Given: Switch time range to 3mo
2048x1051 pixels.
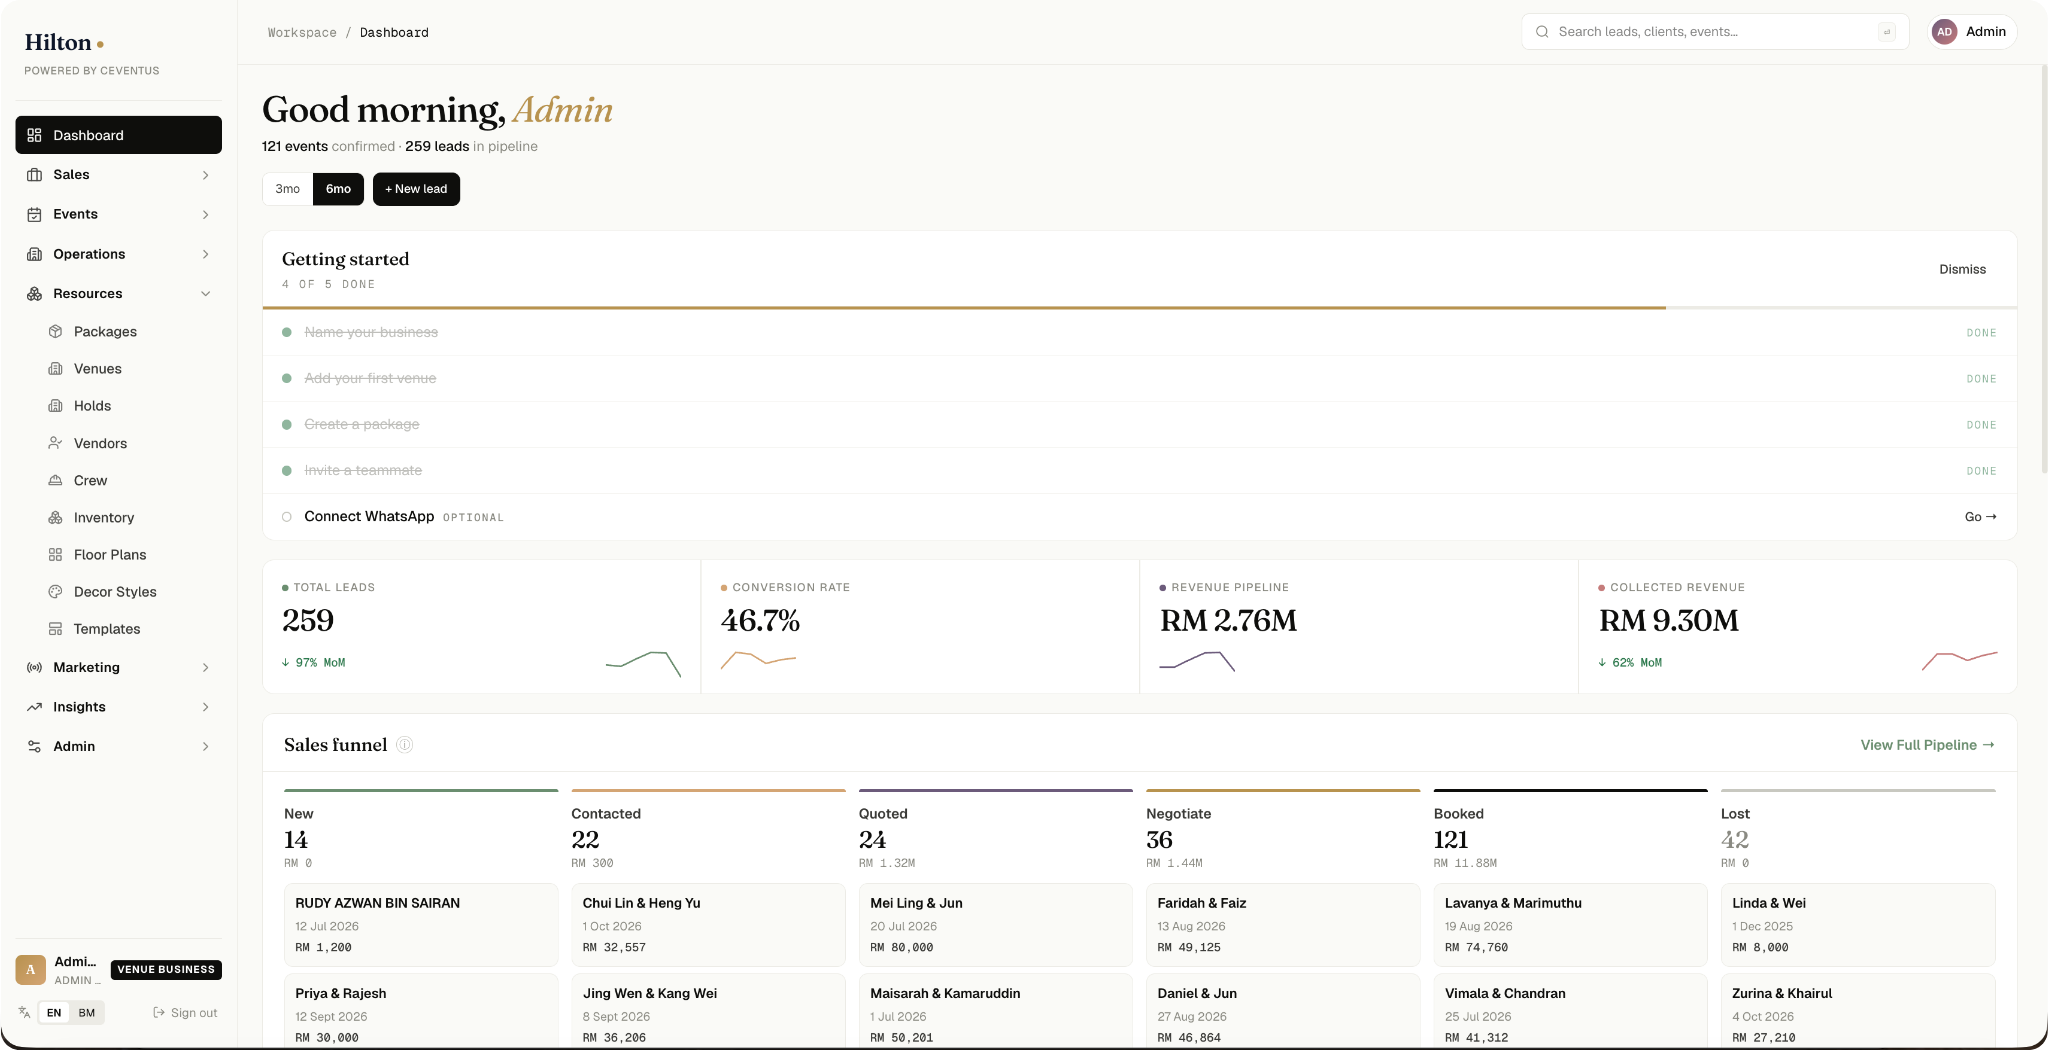Looking at the screenshot, I should tap(288, 189).
